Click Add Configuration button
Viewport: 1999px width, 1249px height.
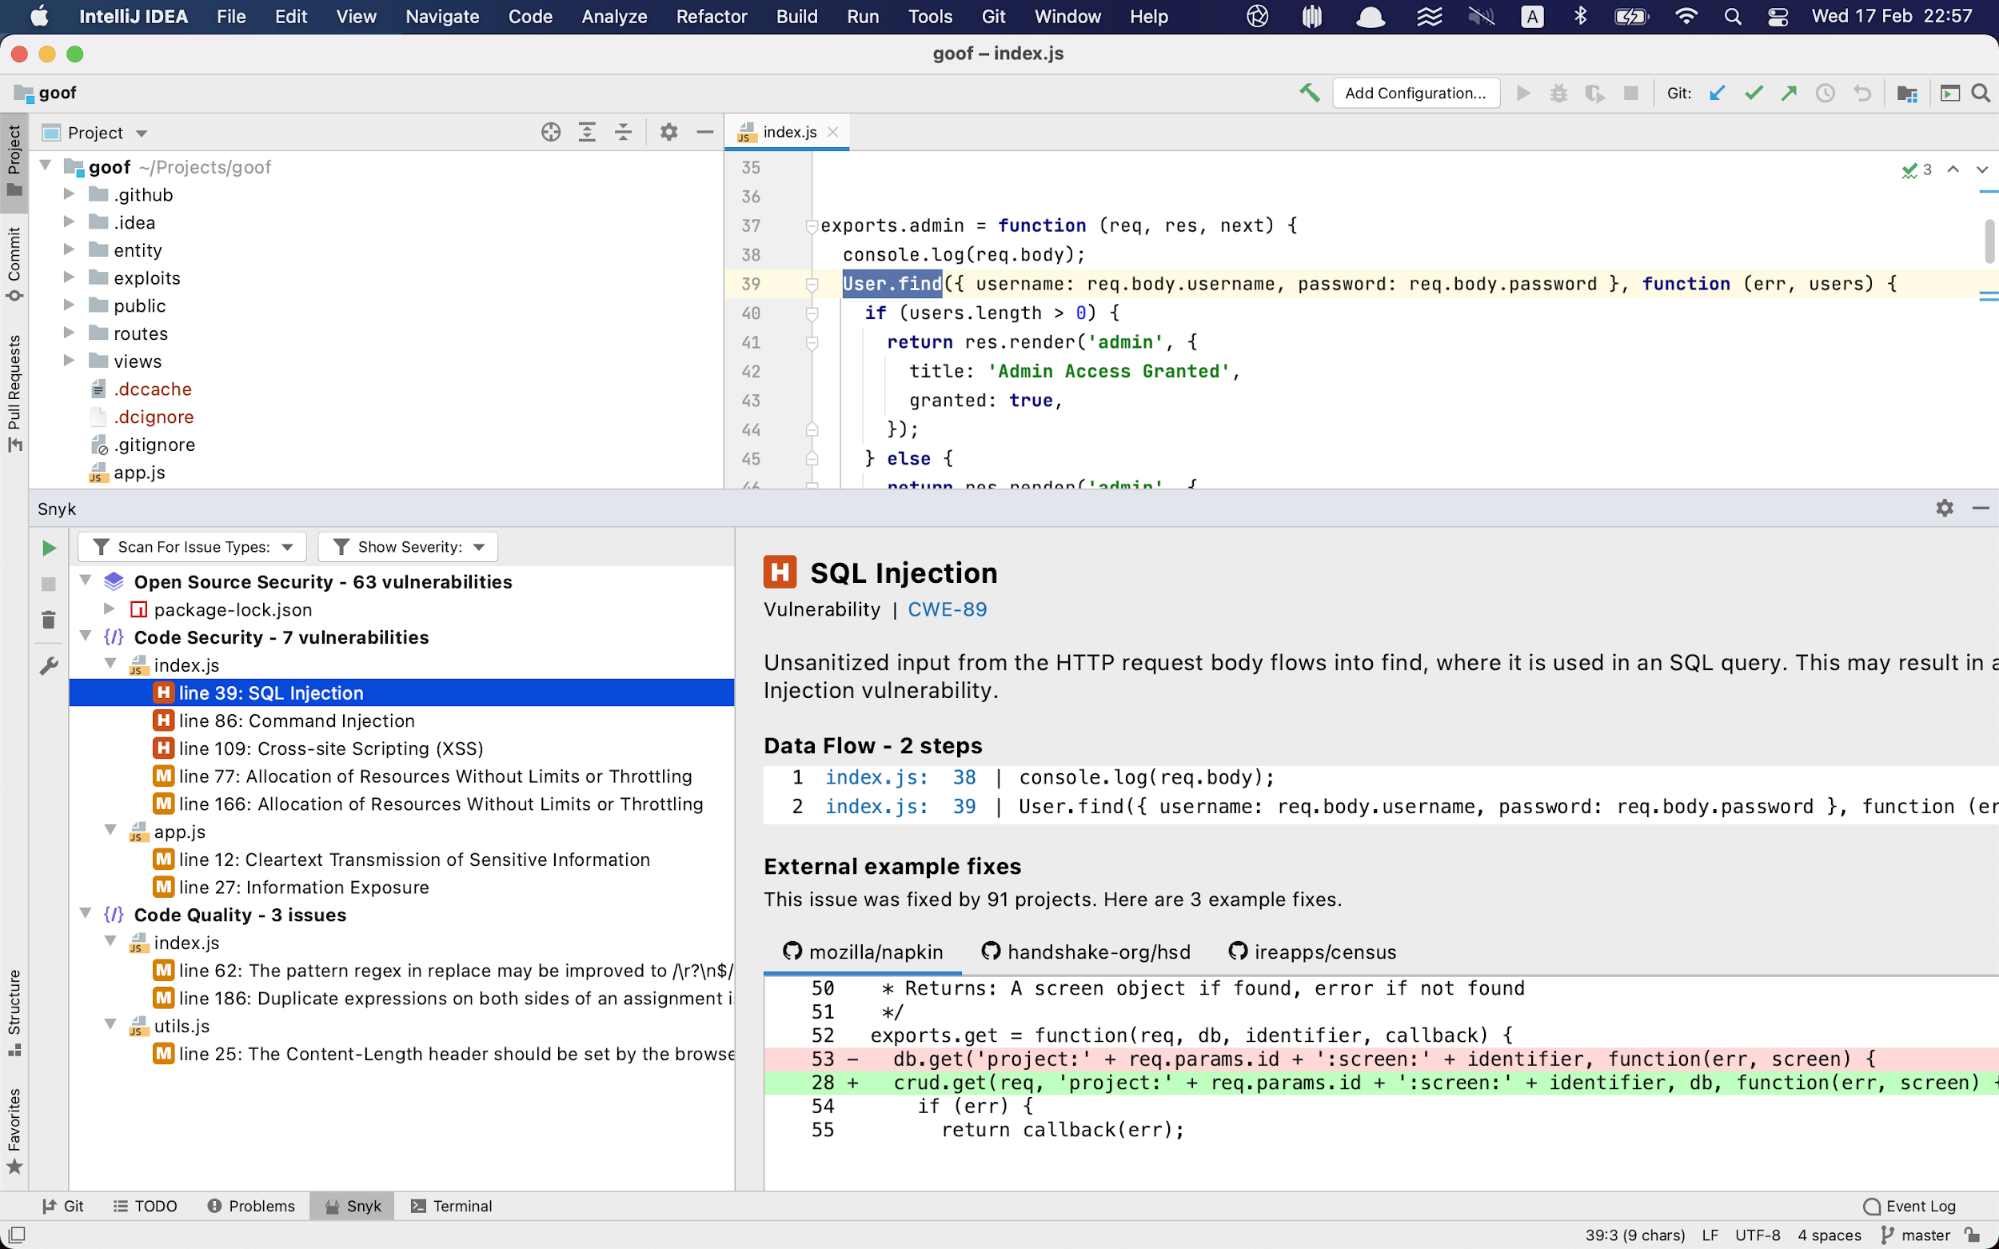click(1416, 93)
